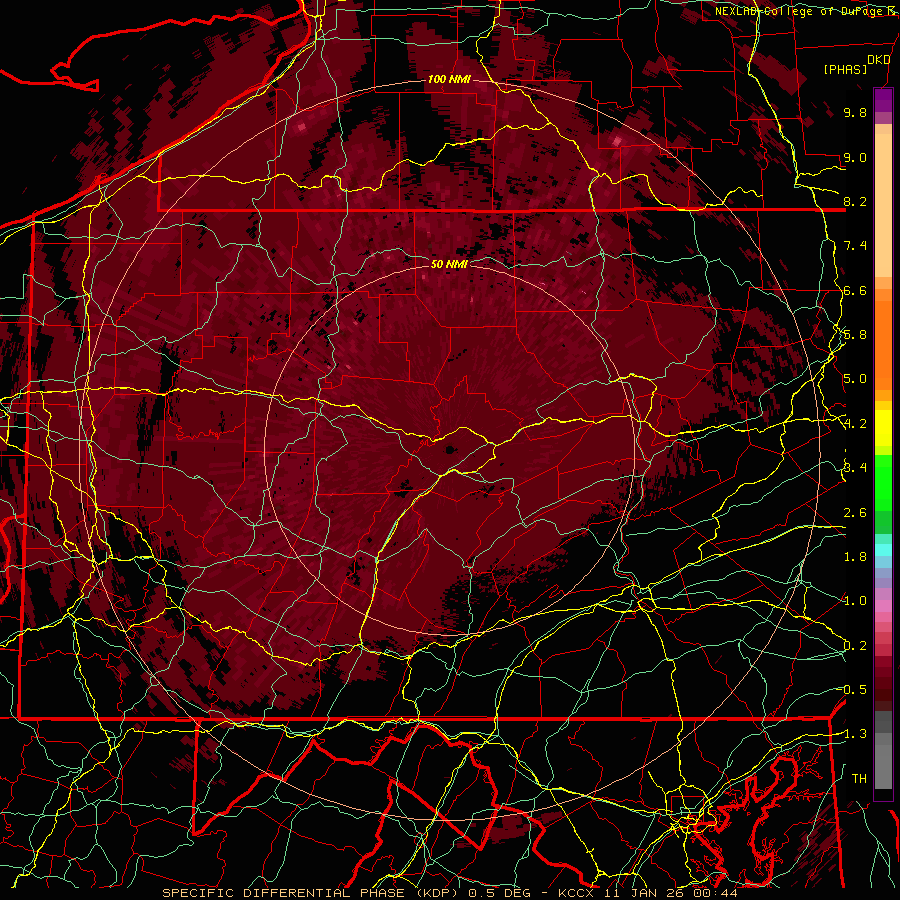Pick the pink segment of the color bar

(x=883, y=606)
